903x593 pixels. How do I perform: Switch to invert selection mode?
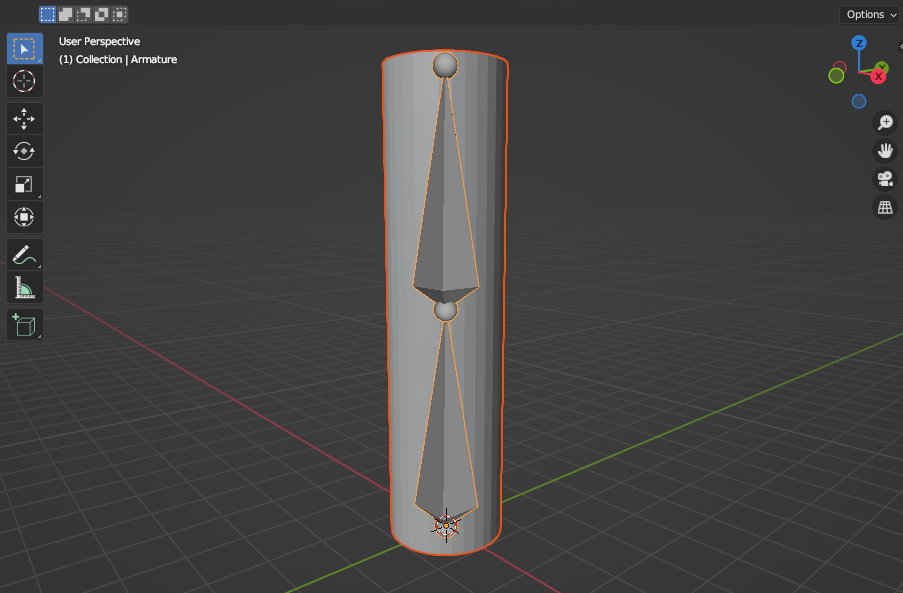point(101,14)
